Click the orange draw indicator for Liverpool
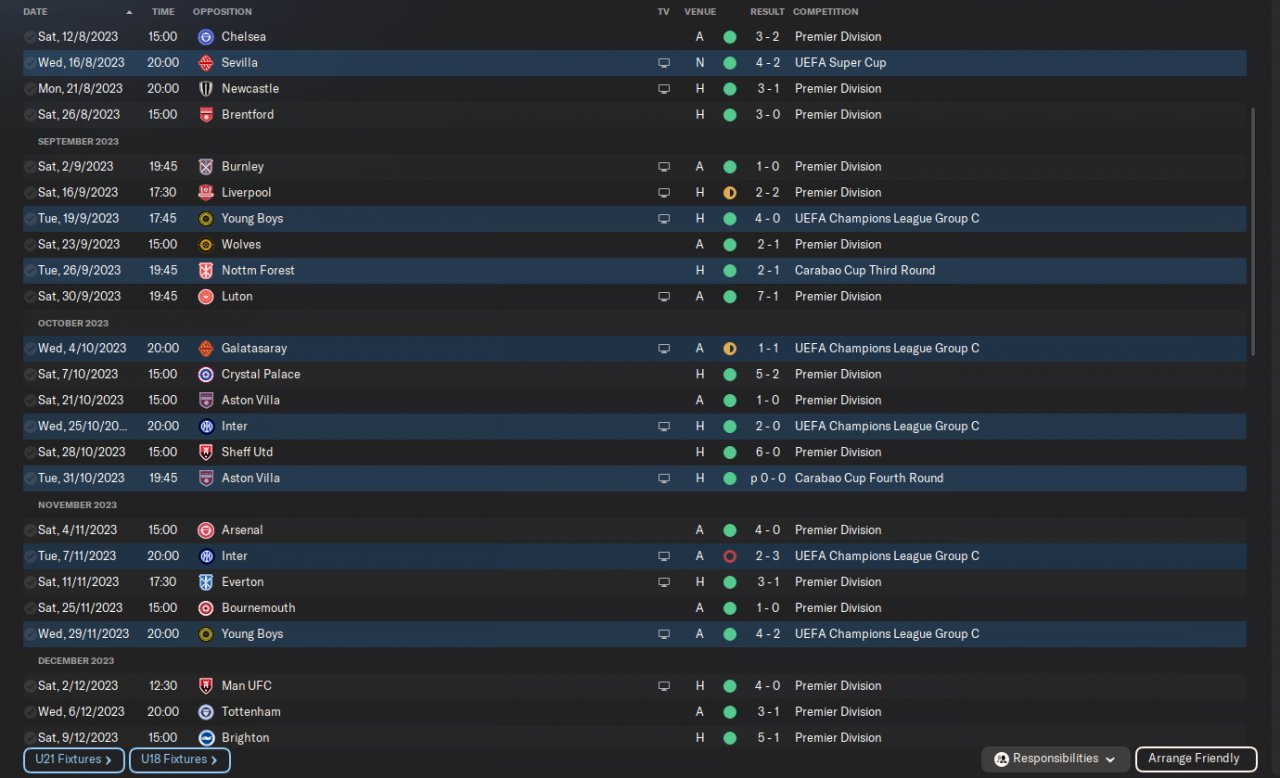1280x778 pixels. (730, 193)
